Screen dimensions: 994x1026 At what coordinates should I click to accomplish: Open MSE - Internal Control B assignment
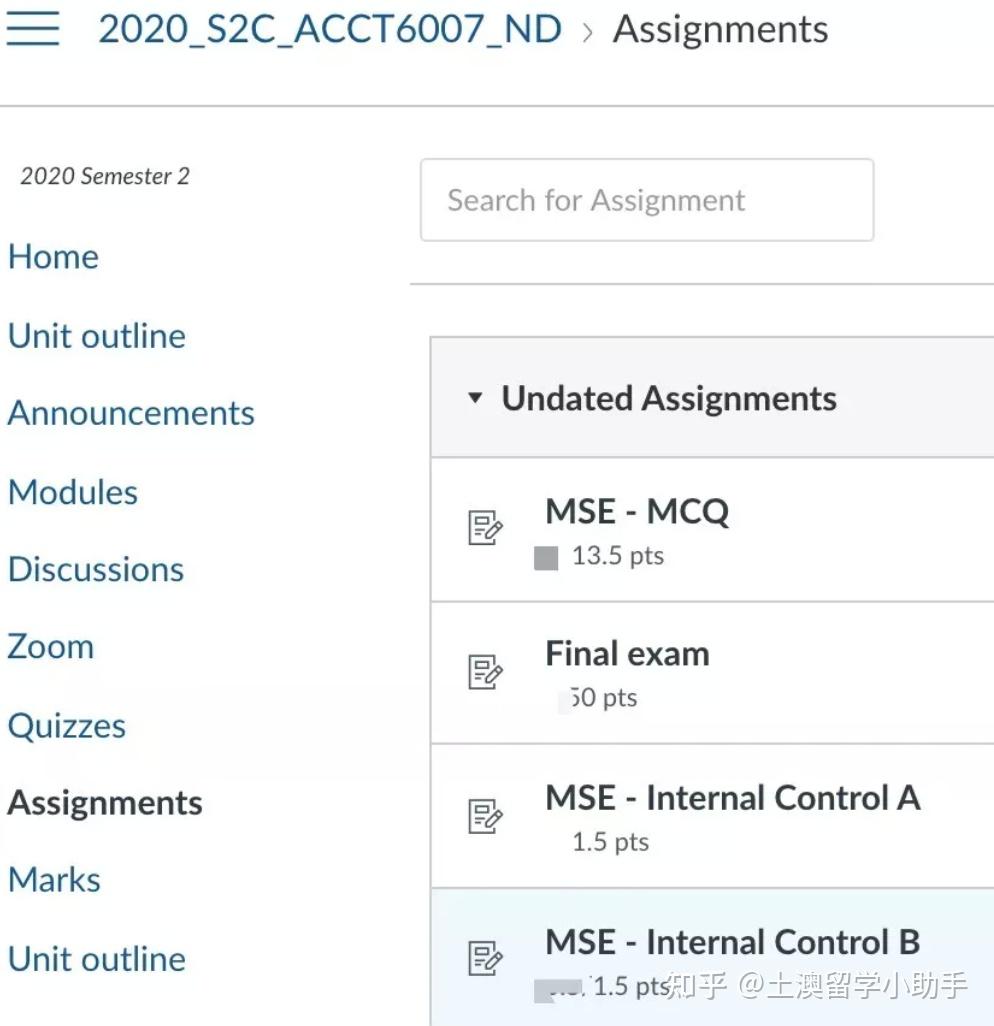point(733,942)
